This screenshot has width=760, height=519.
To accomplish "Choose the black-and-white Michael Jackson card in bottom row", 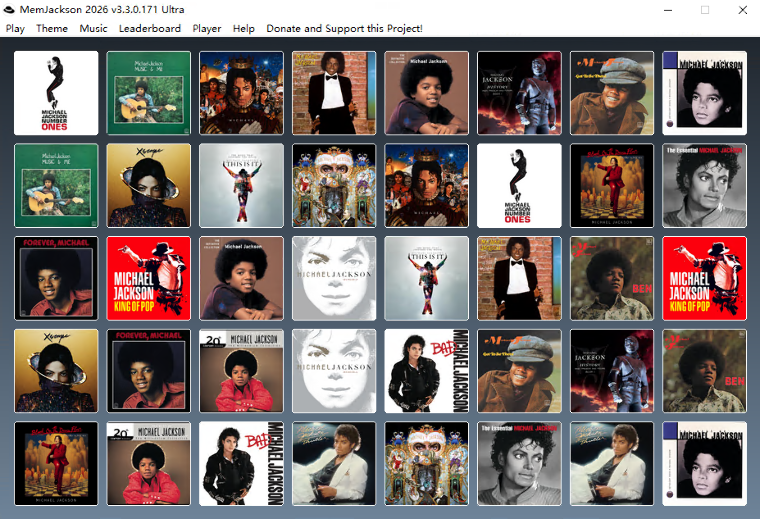I will tap(705, 464).
